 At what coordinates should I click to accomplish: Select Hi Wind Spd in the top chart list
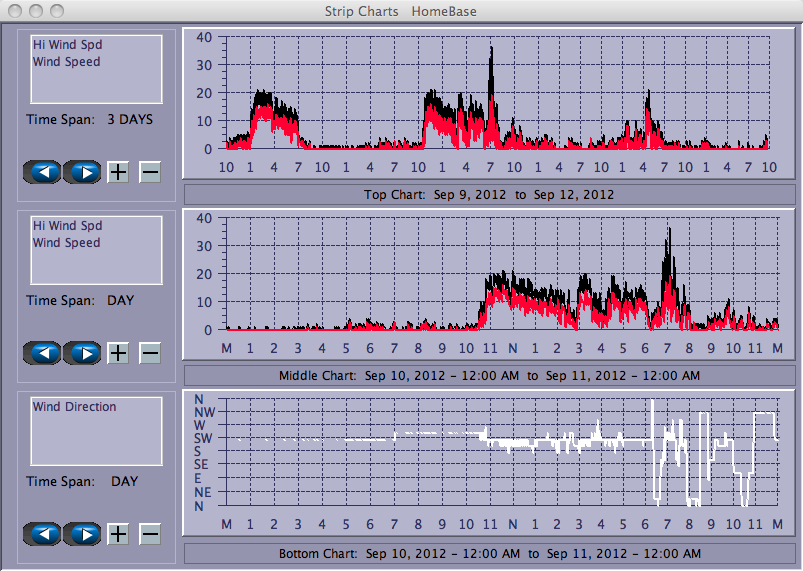[x=67, y=45]
